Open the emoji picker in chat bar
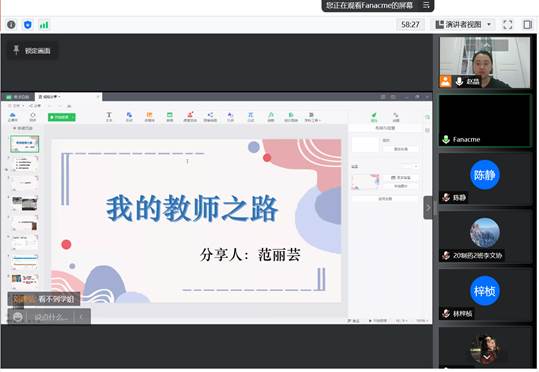539x372 pixels. 18,317
